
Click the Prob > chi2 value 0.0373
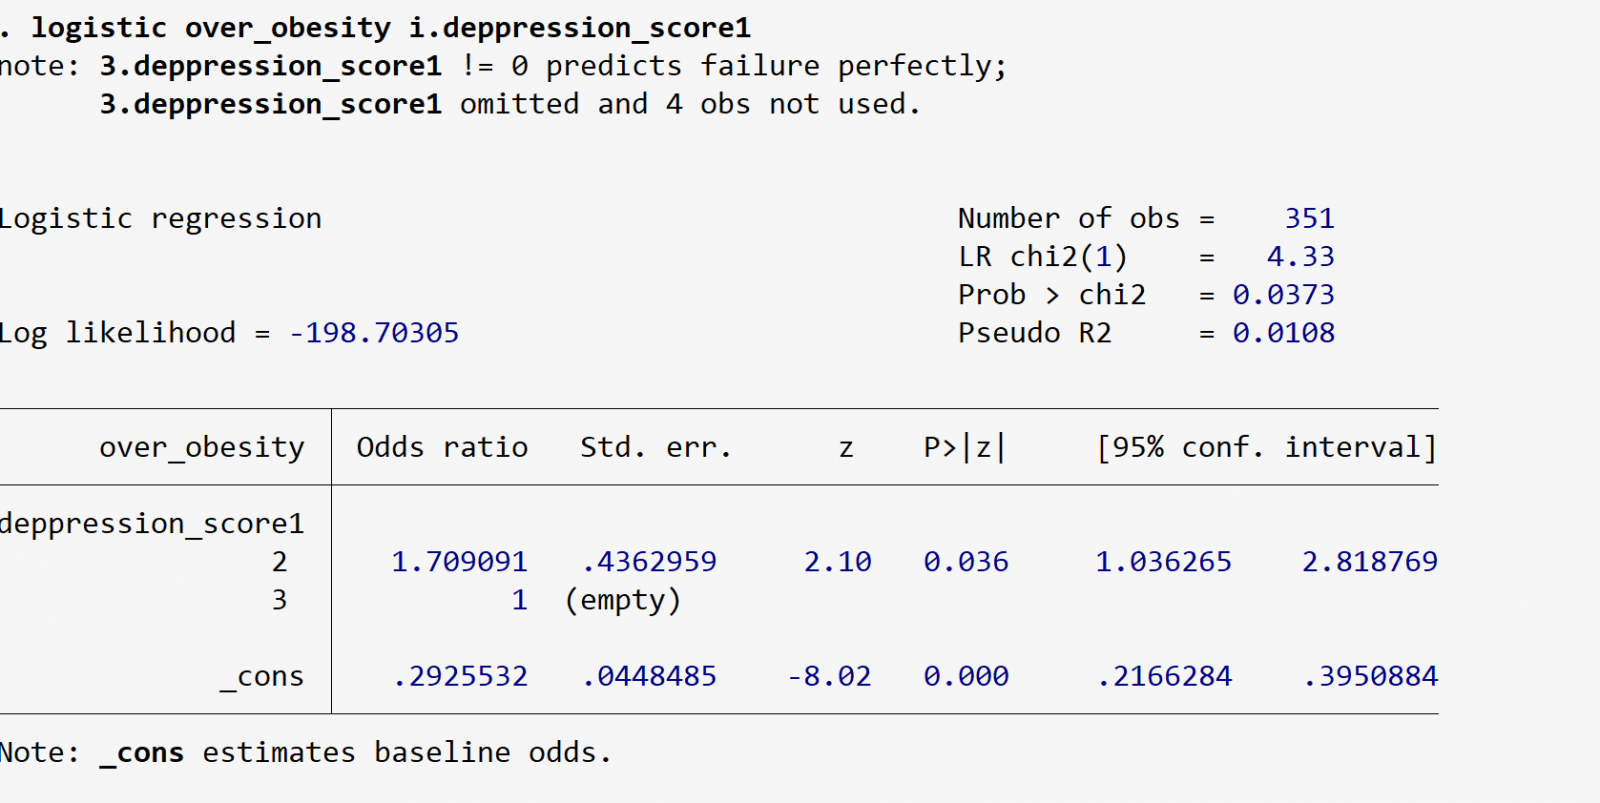pyautogui.click(x=1283, y=295)
